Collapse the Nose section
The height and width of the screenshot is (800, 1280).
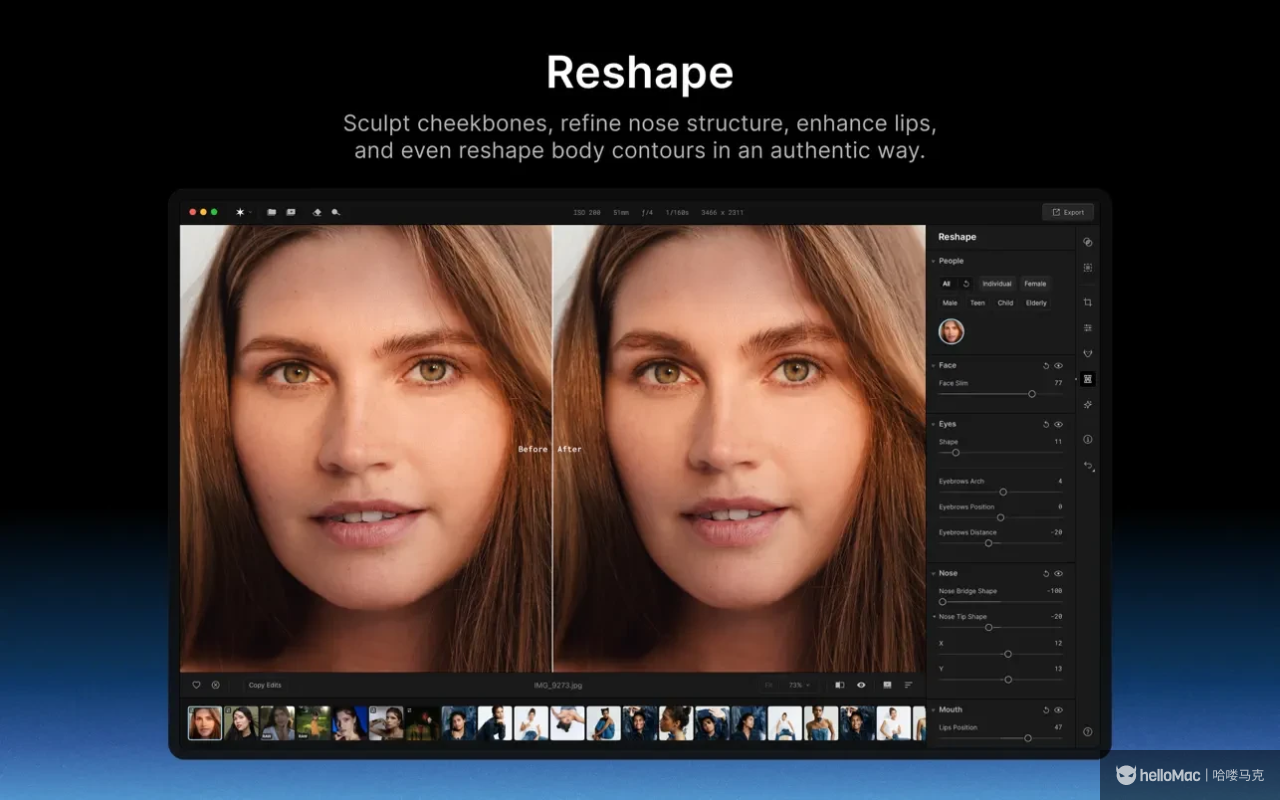click(933, 574)
